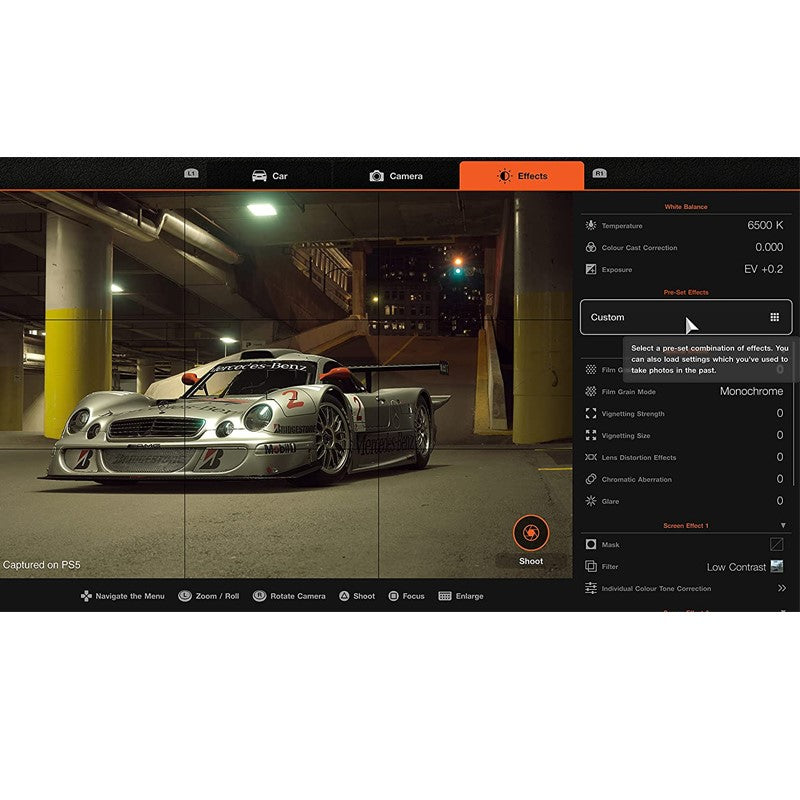Toggle the Mask empty swatch box
This screenshot has height=800, width=800.
tap(777, 544)
